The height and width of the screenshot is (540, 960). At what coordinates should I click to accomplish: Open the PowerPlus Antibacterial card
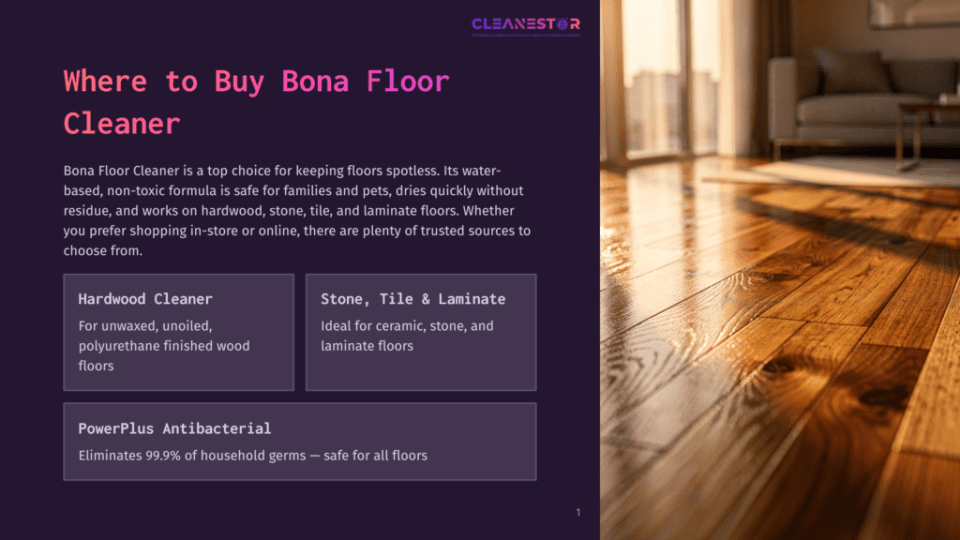point(300,441)
